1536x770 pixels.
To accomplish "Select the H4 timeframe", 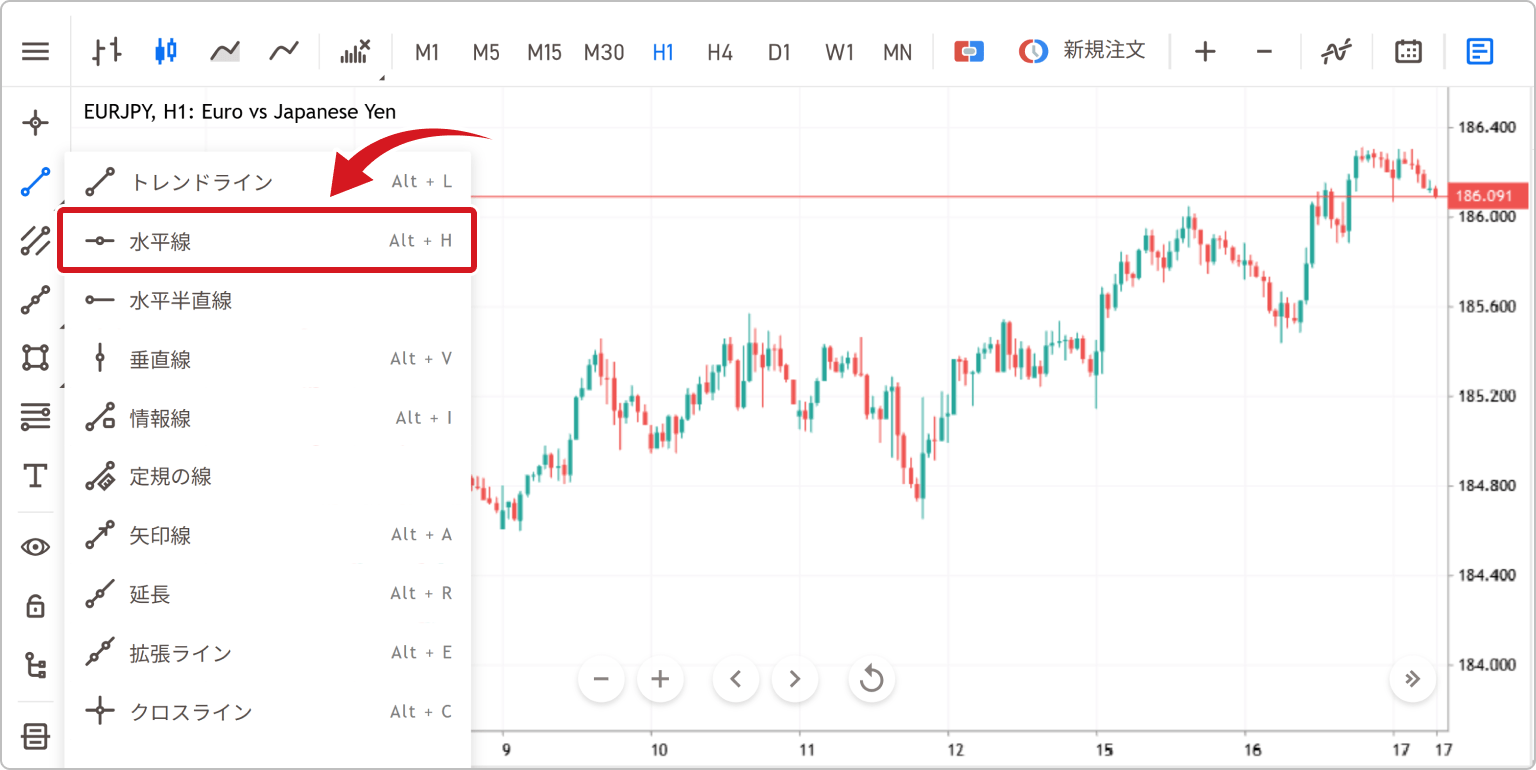I will point(720,52).
